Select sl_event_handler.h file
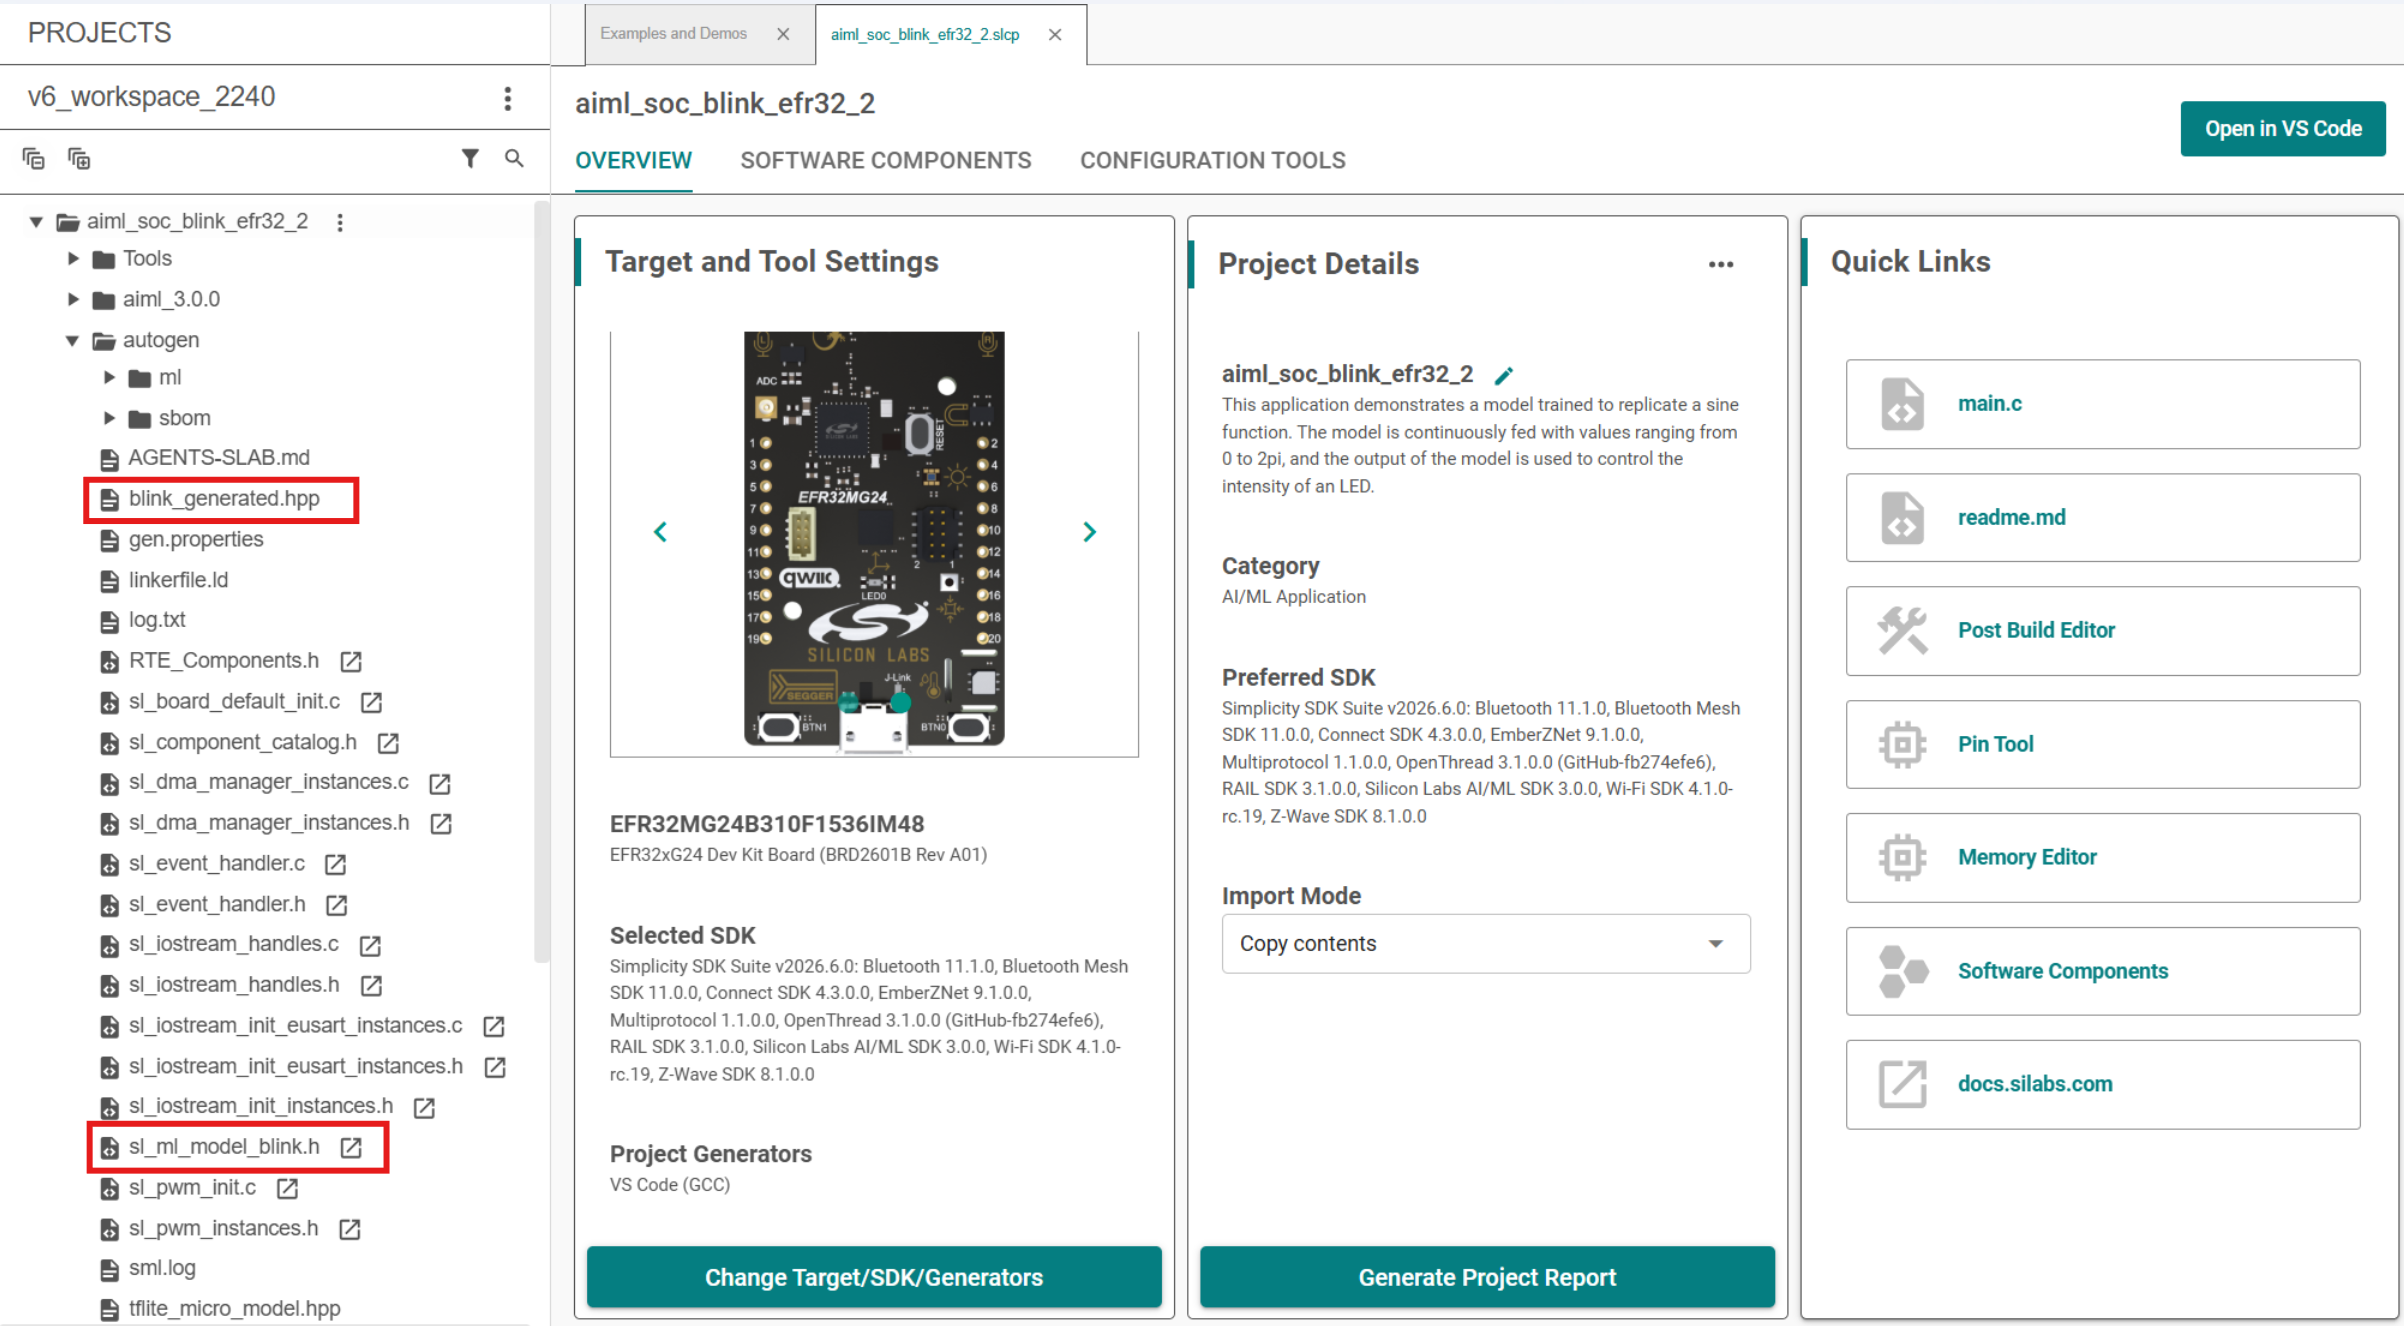This screenshot has width=2404, height=1326. (217, 905)
